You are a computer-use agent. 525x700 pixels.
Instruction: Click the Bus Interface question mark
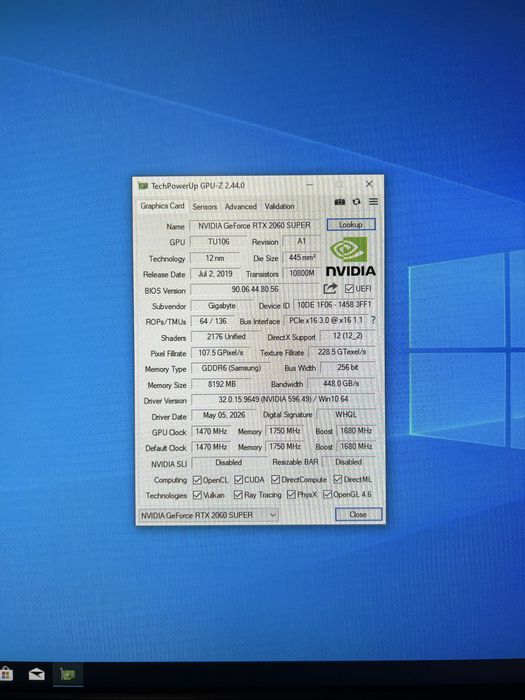coord(373,320)
